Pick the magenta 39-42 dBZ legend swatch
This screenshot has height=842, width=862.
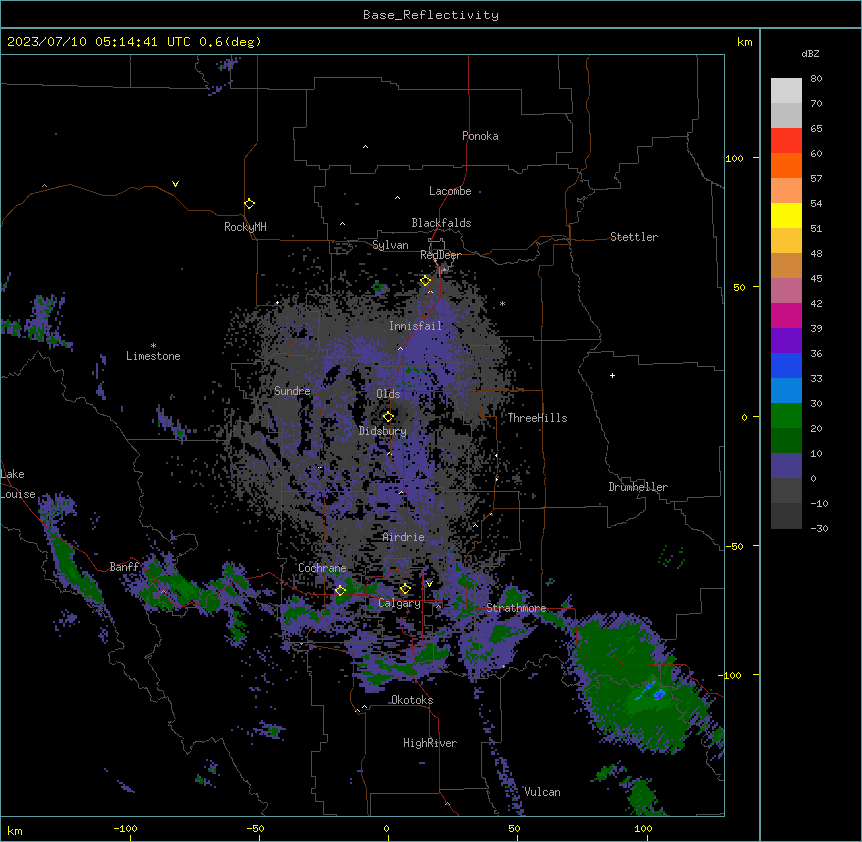(x=786, y=315)
